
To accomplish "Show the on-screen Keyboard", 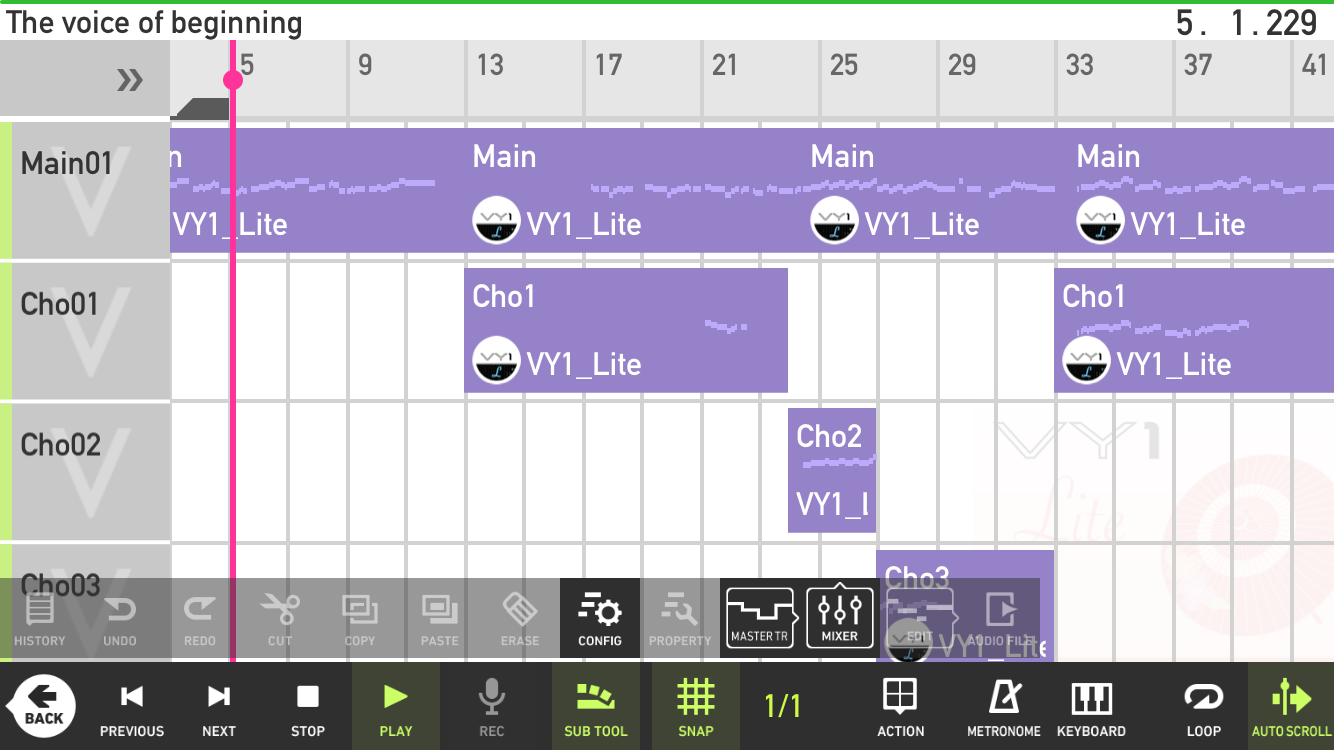I will 1091,707.
